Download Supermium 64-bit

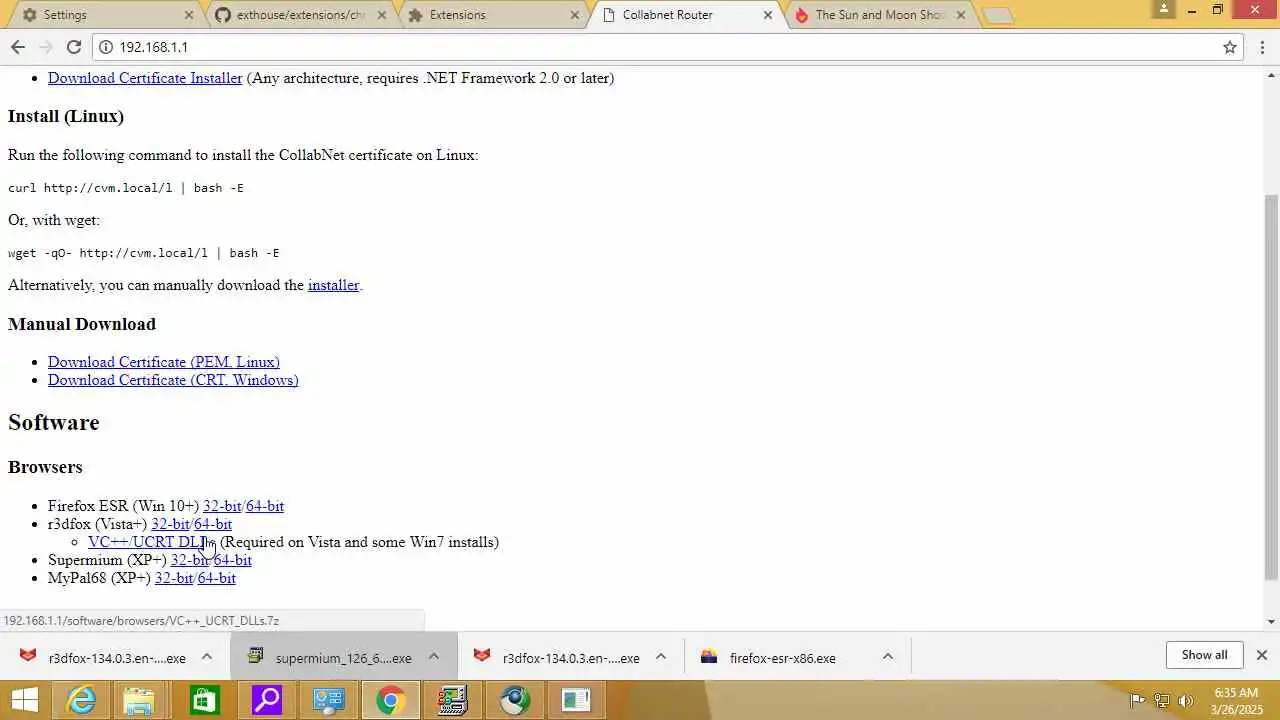tap(233, 560)
